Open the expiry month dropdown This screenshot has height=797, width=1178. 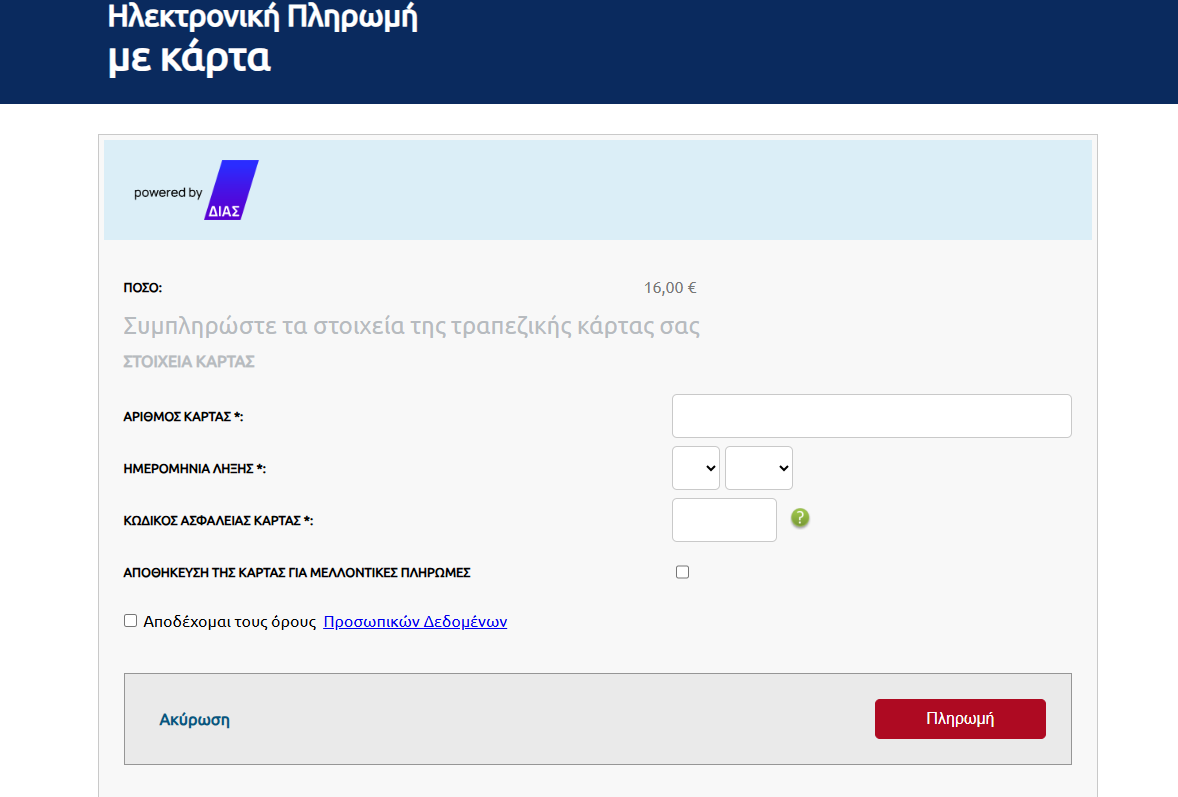coord(696,468)
